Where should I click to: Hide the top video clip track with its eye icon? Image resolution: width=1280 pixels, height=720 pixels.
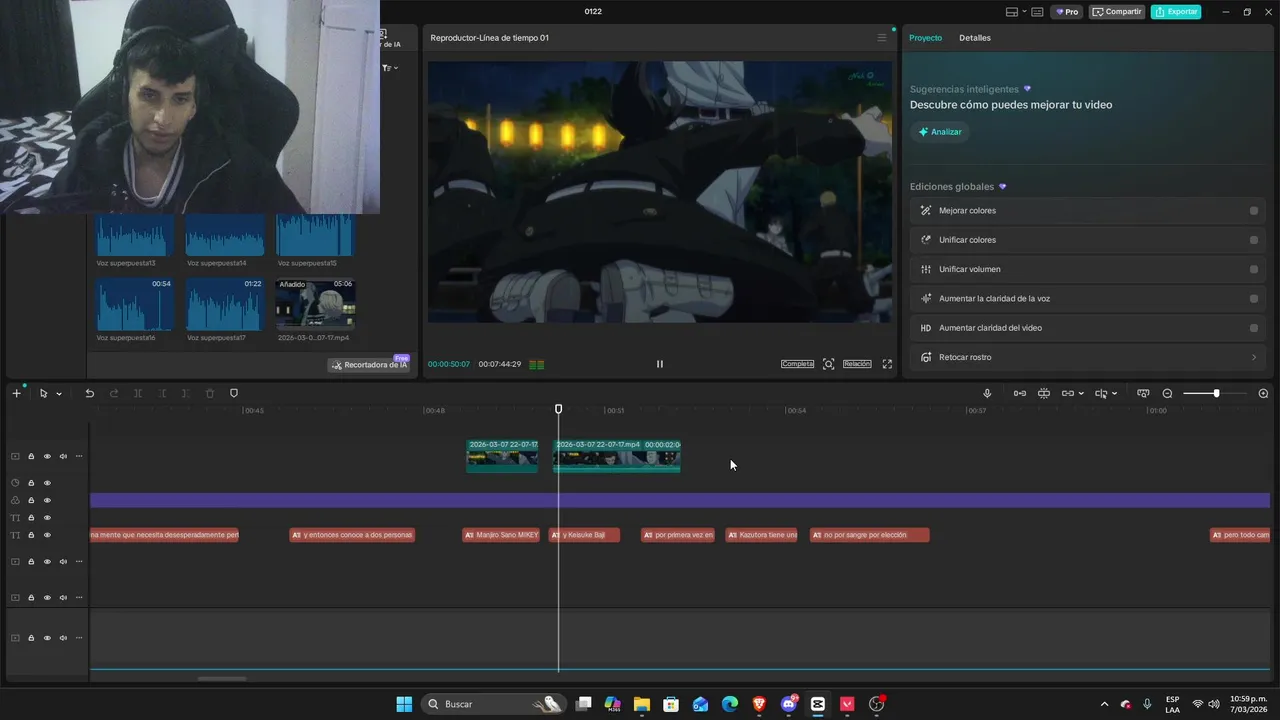(47, 456)
